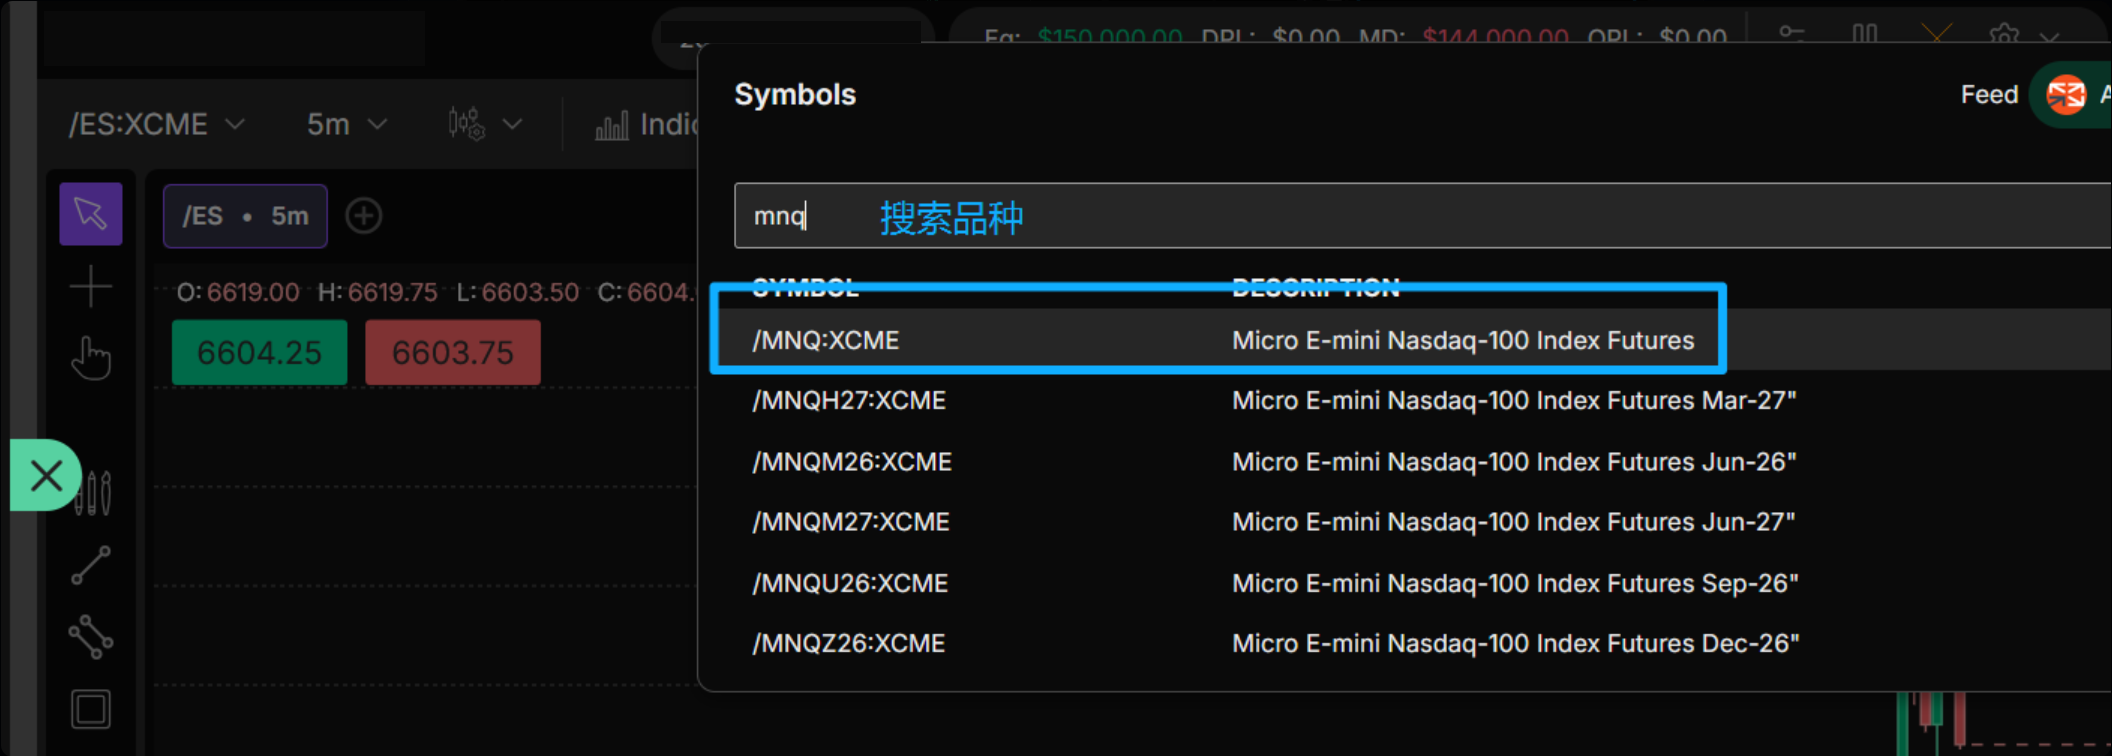Expand the 5m timeframe dropdown

(x=346, y=125)
